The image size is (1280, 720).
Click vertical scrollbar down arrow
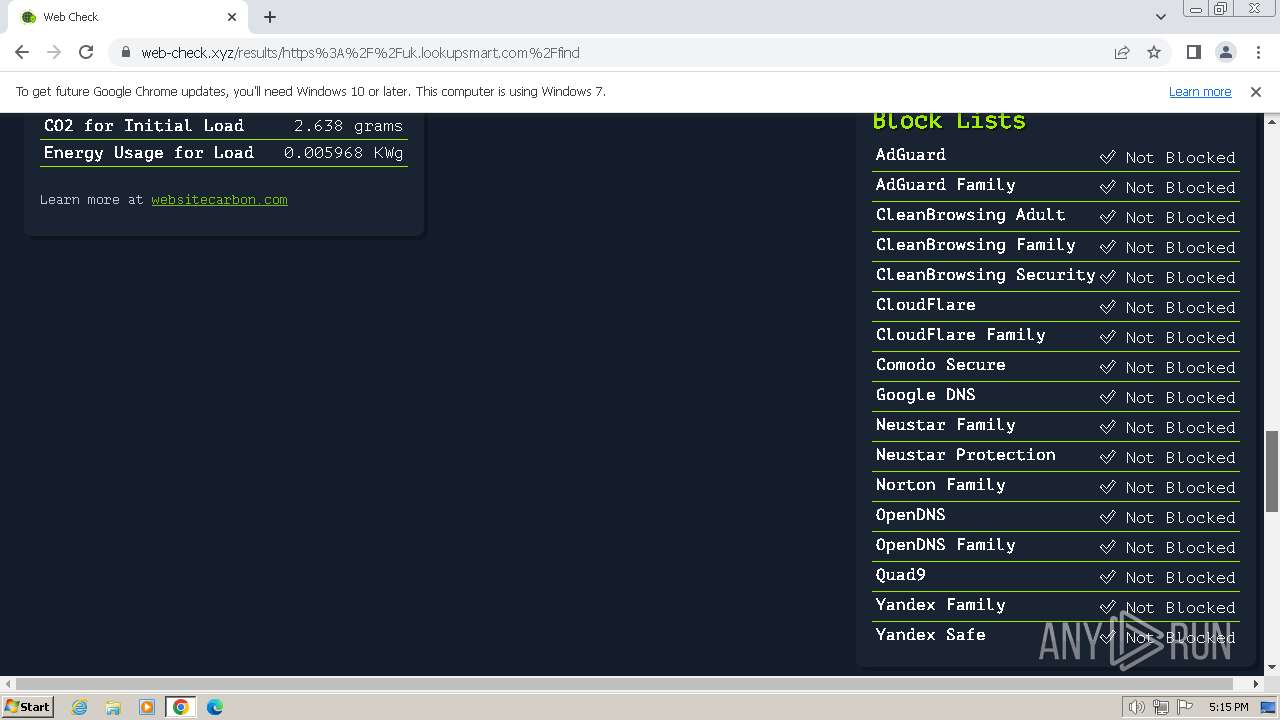pyautogui.click(x=1271, y=667)
